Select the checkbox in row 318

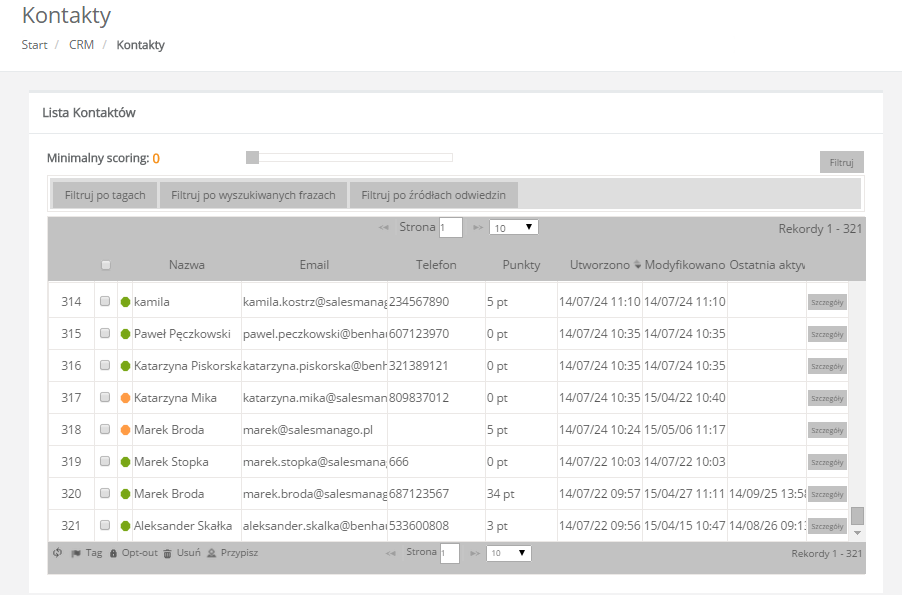tap(105, 429)
